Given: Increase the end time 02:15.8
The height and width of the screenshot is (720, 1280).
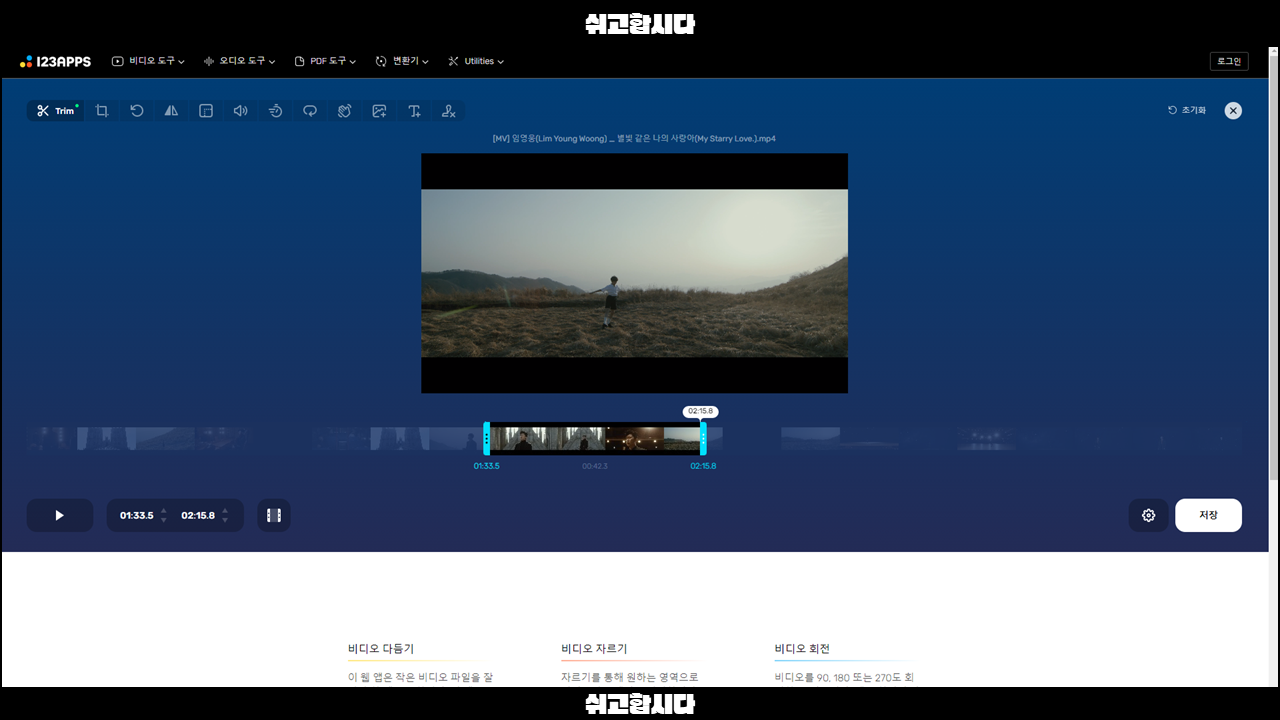Looking at the screenshot, I should (x=225, y=510).
